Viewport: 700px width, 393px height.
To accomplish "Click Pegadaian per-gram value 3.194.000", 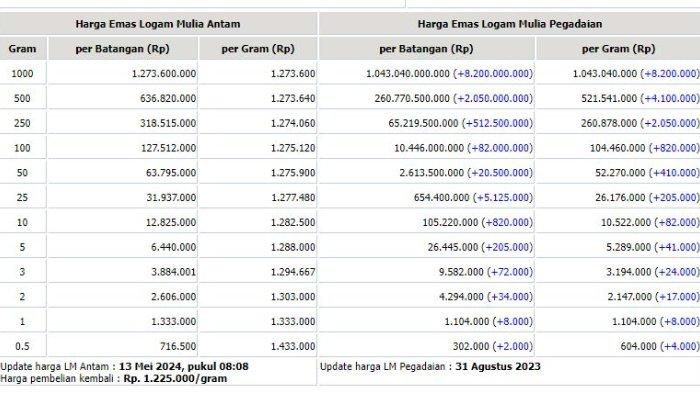I will click(629, 272).
